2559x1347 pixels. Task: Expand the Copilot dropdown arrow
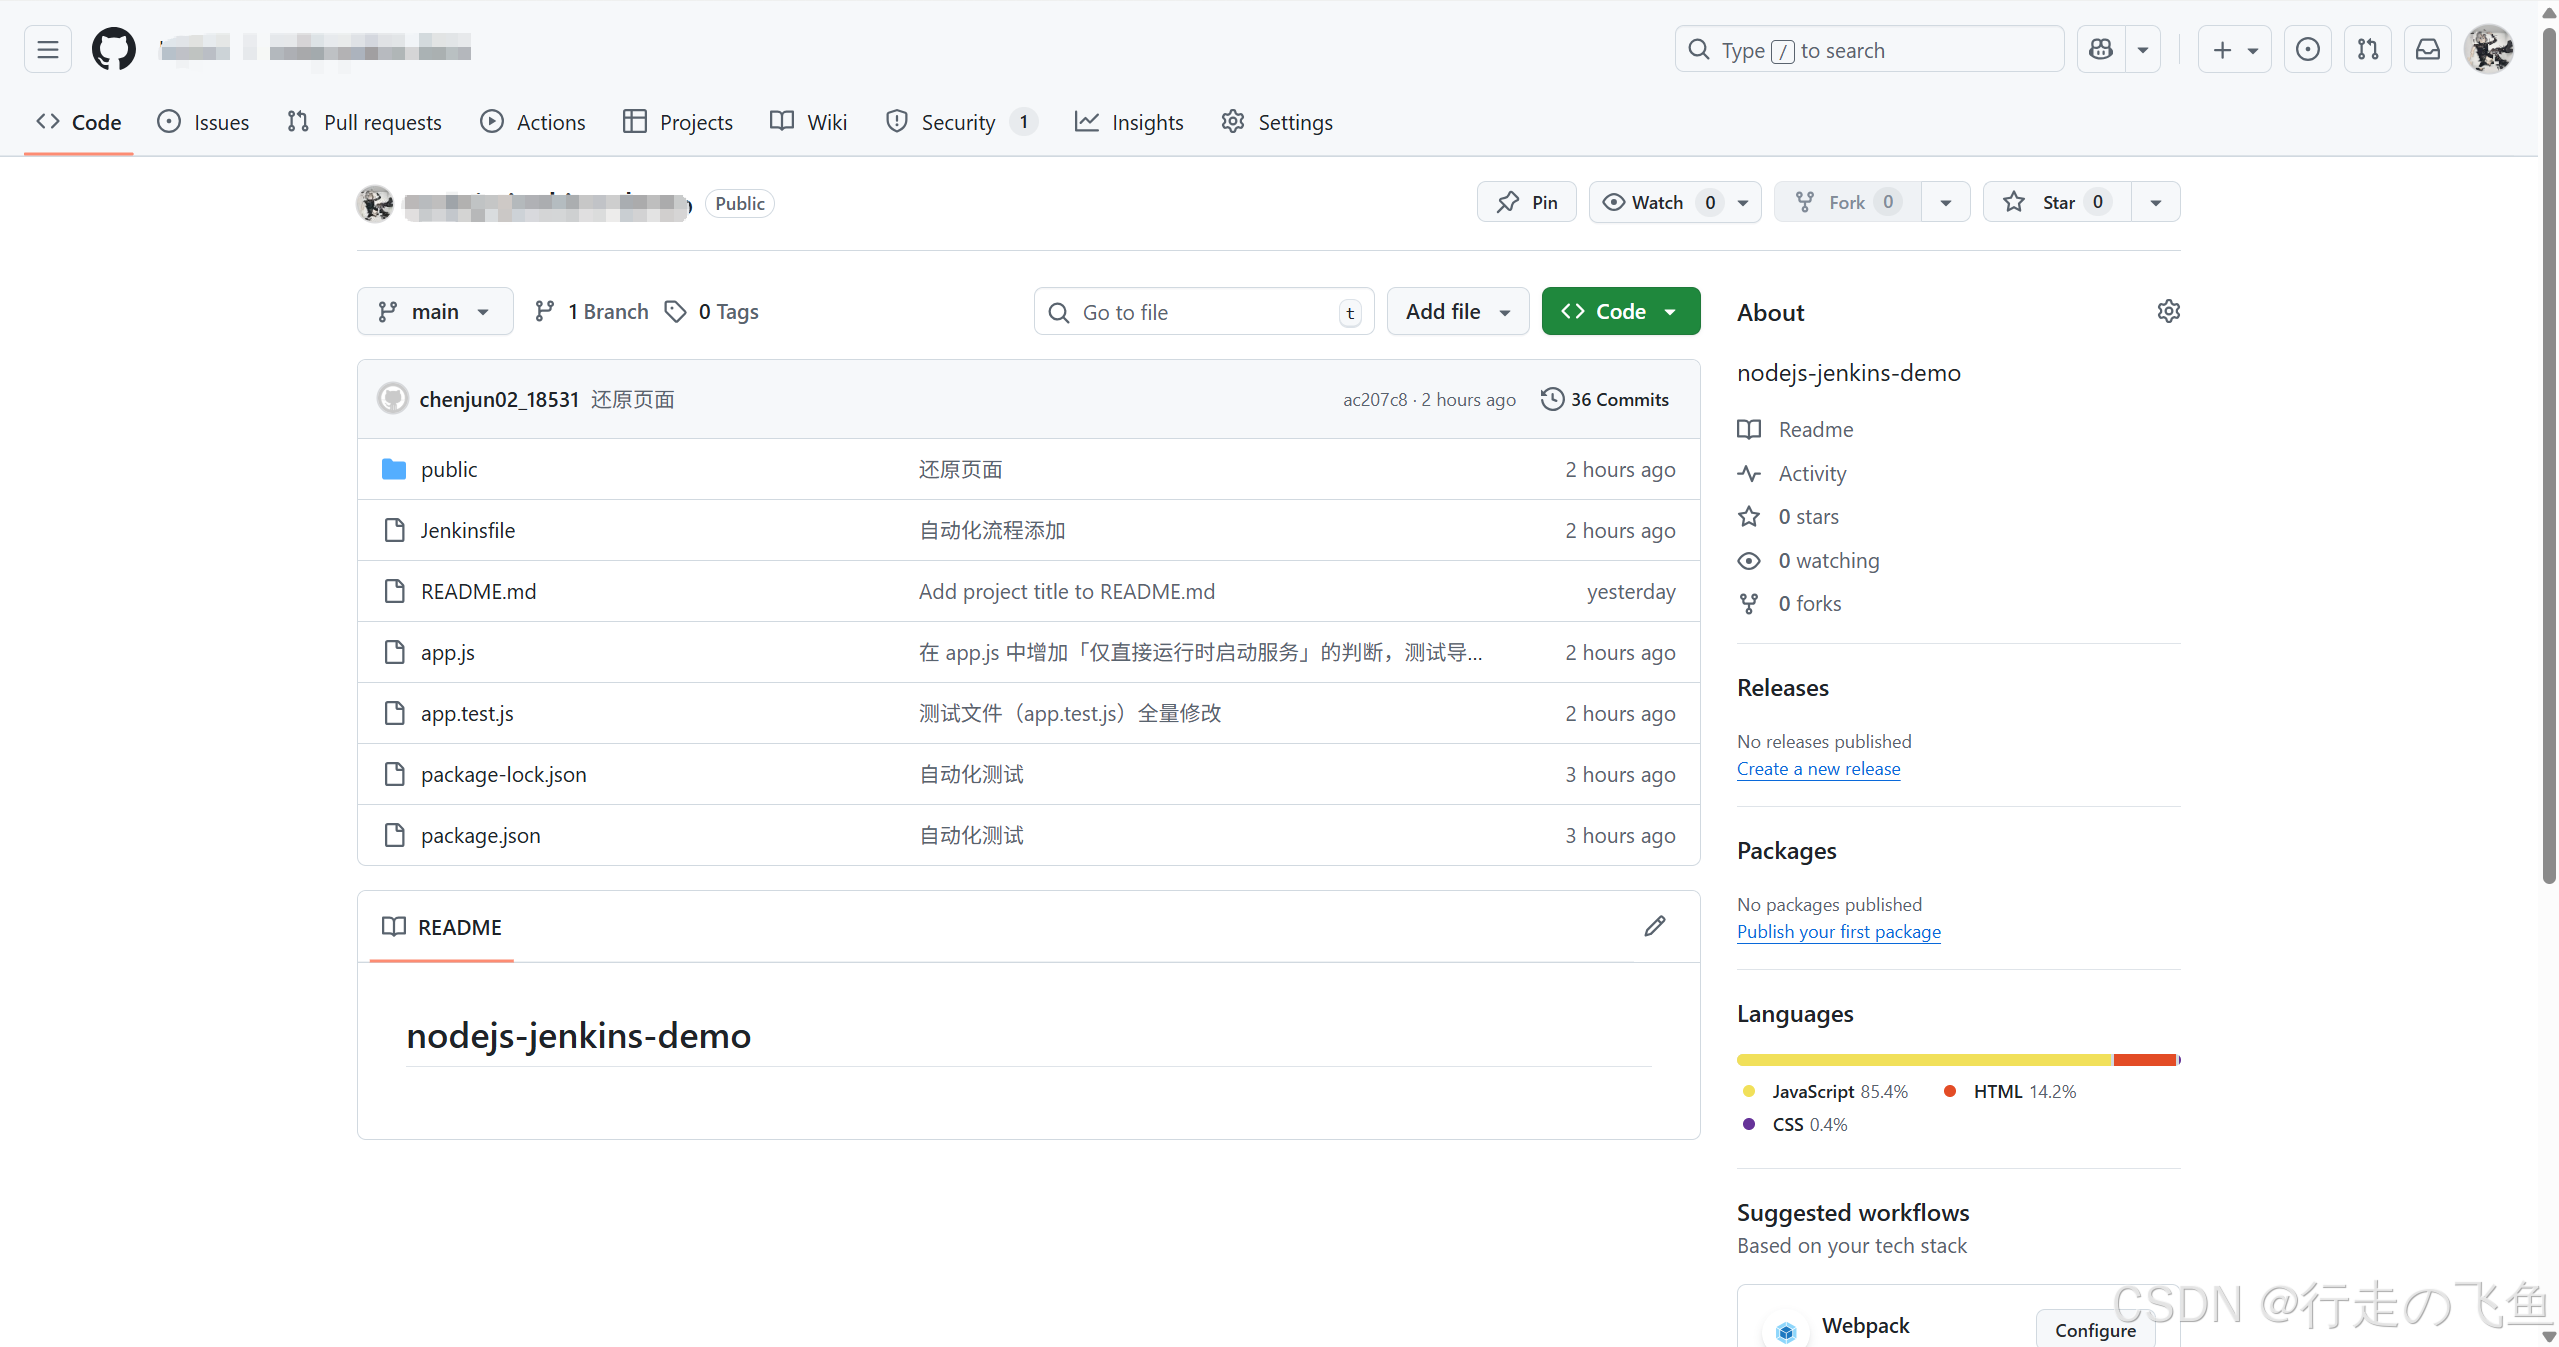click(2142, 49)
